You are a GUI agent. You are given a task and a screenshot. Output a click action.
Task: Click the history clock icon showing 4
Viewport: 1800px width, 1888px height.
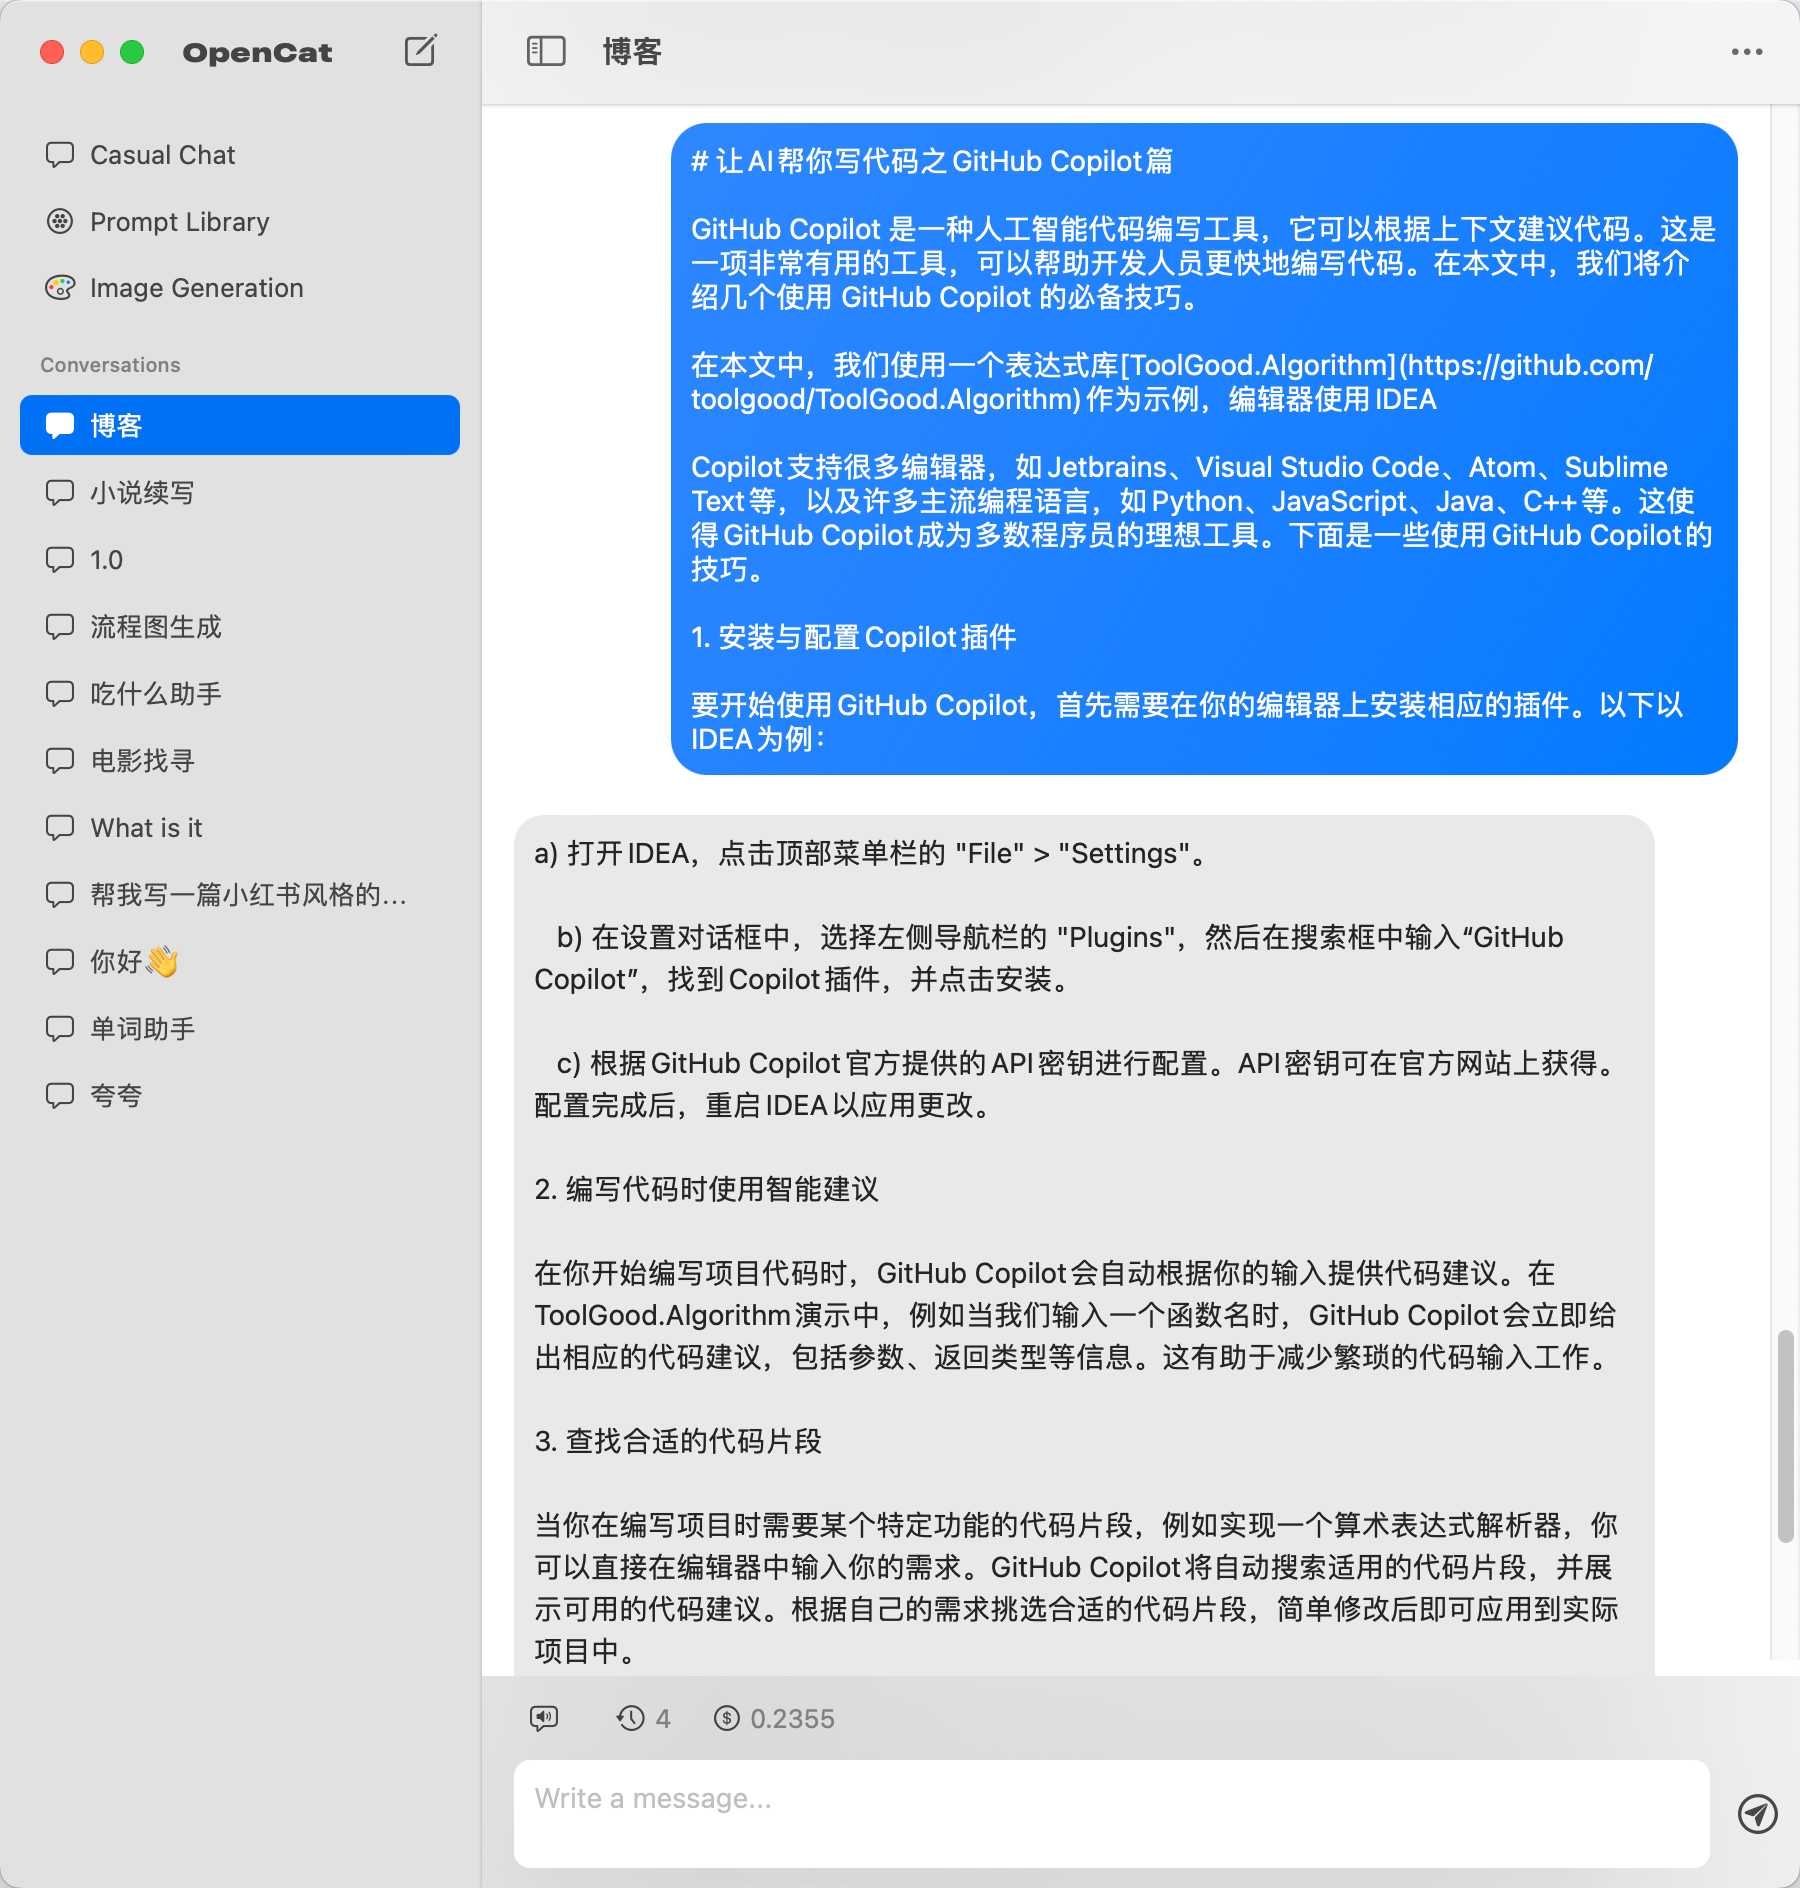[x=631, y=1718]
